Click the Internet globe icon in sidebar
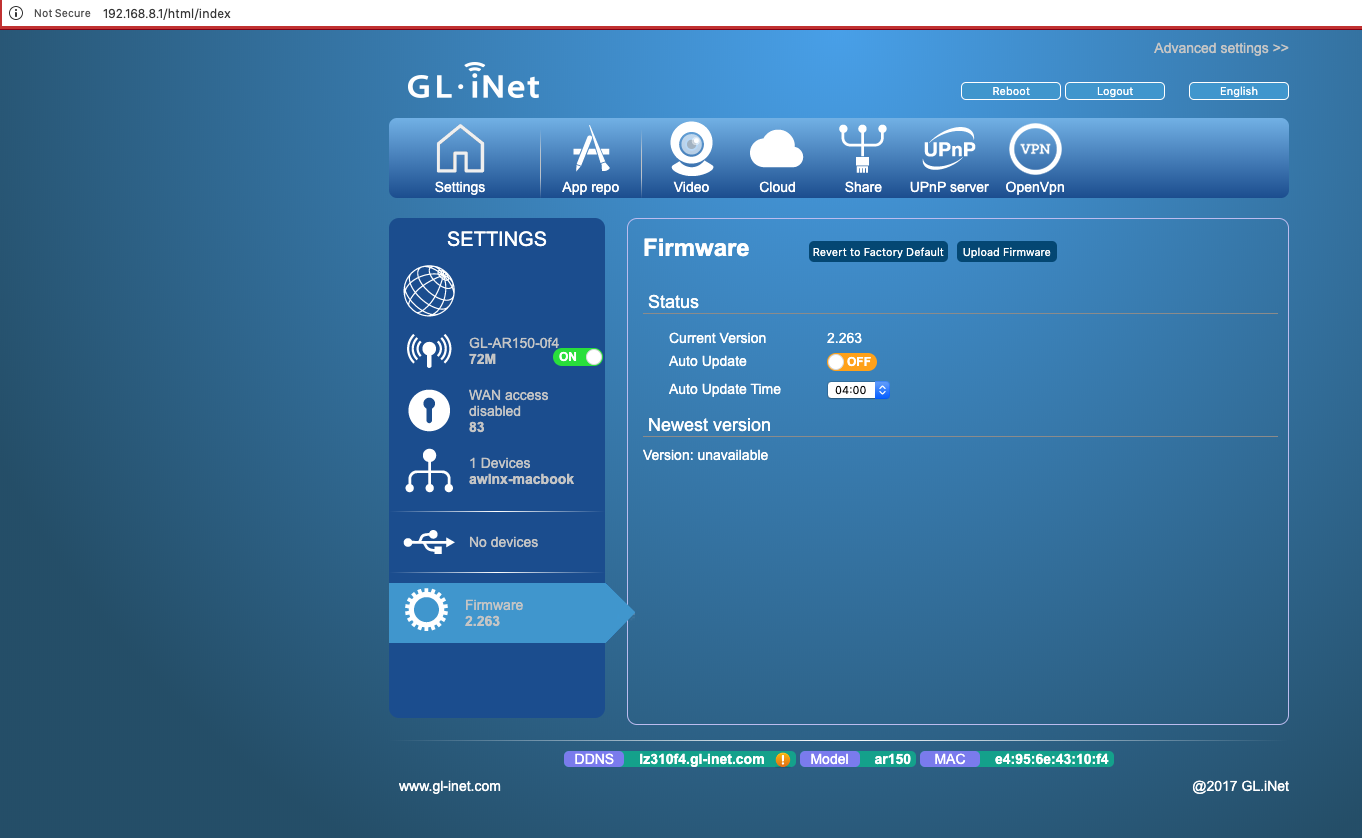 pyautogui.click(x=429, y=291)
